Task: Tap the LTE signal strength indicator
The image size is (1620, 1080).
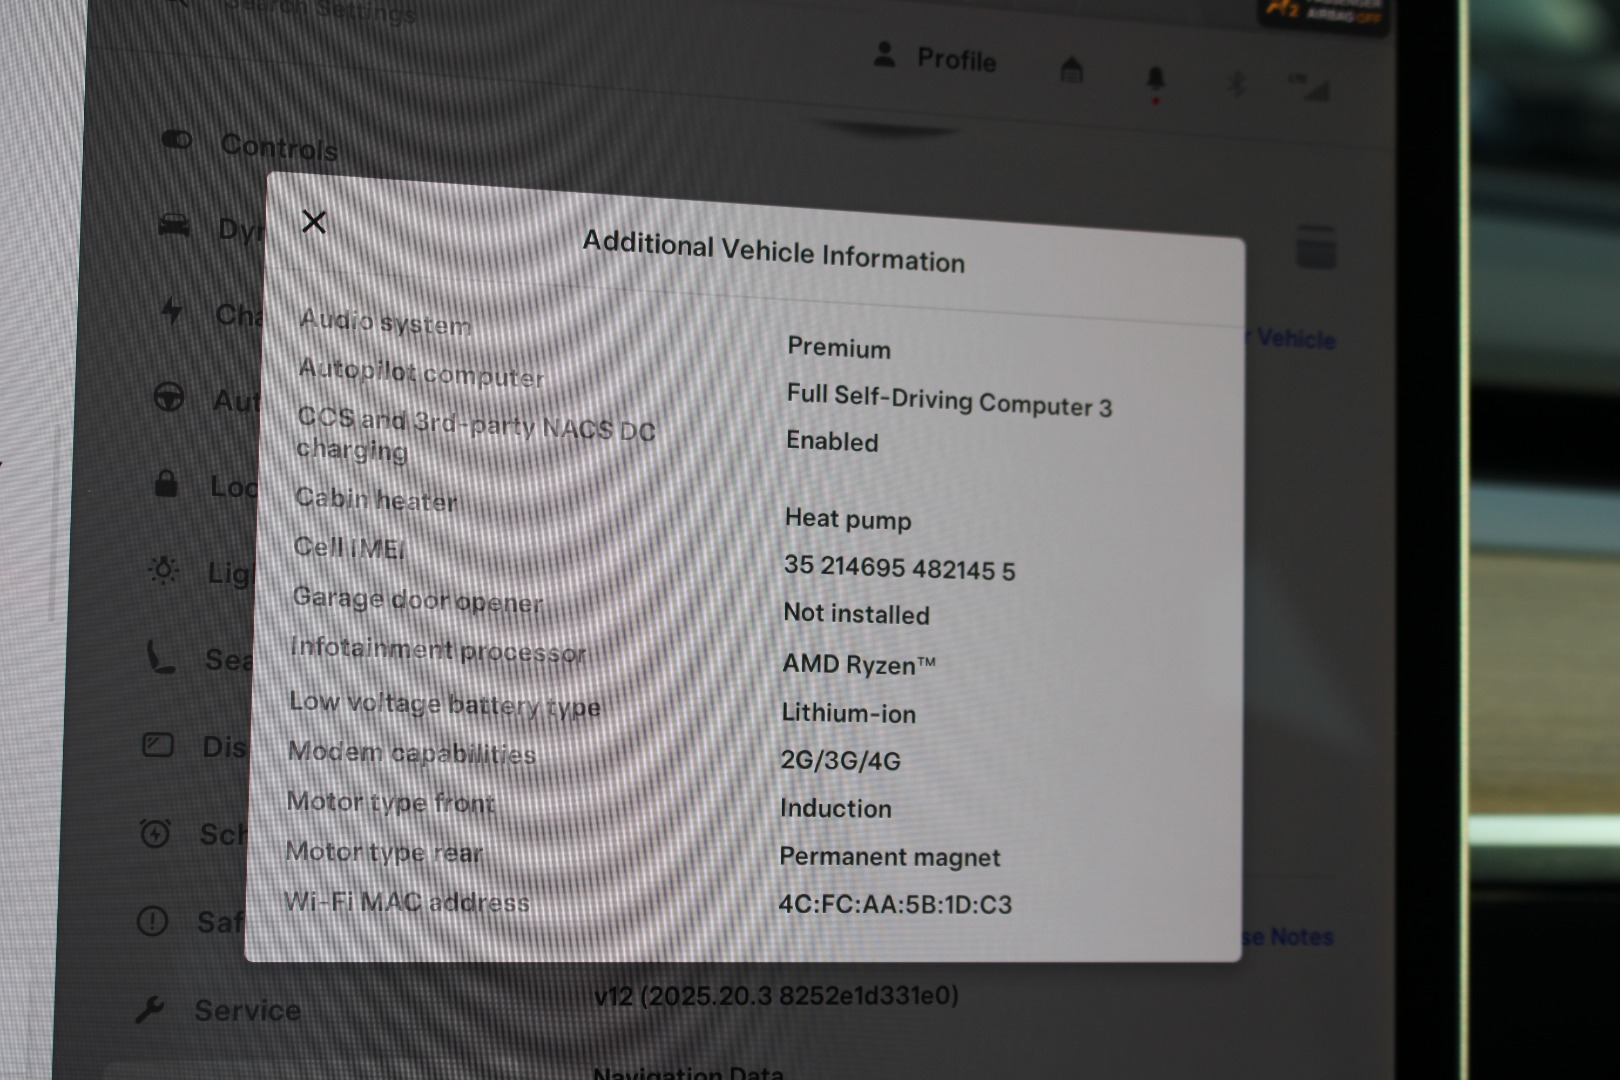Action: (1310, 88)
